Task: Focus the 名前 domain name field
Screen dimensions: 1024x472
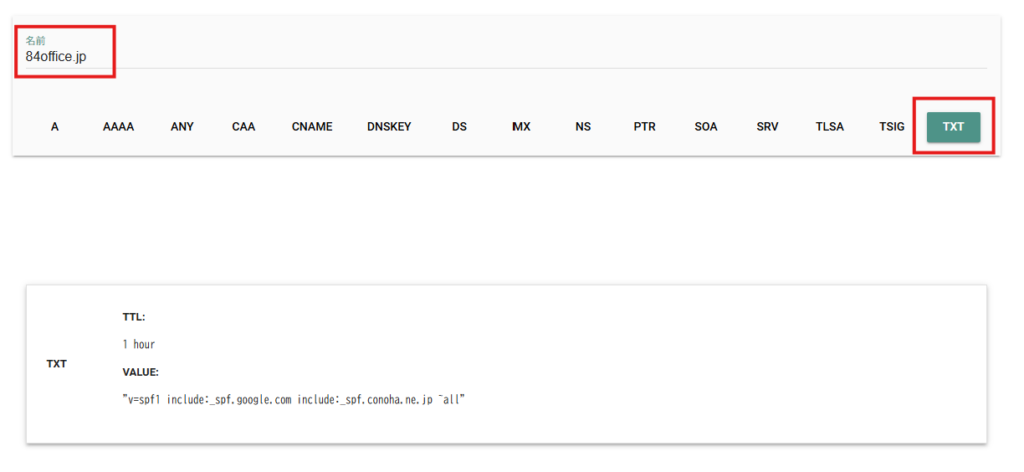Action: tap(506, 52)
